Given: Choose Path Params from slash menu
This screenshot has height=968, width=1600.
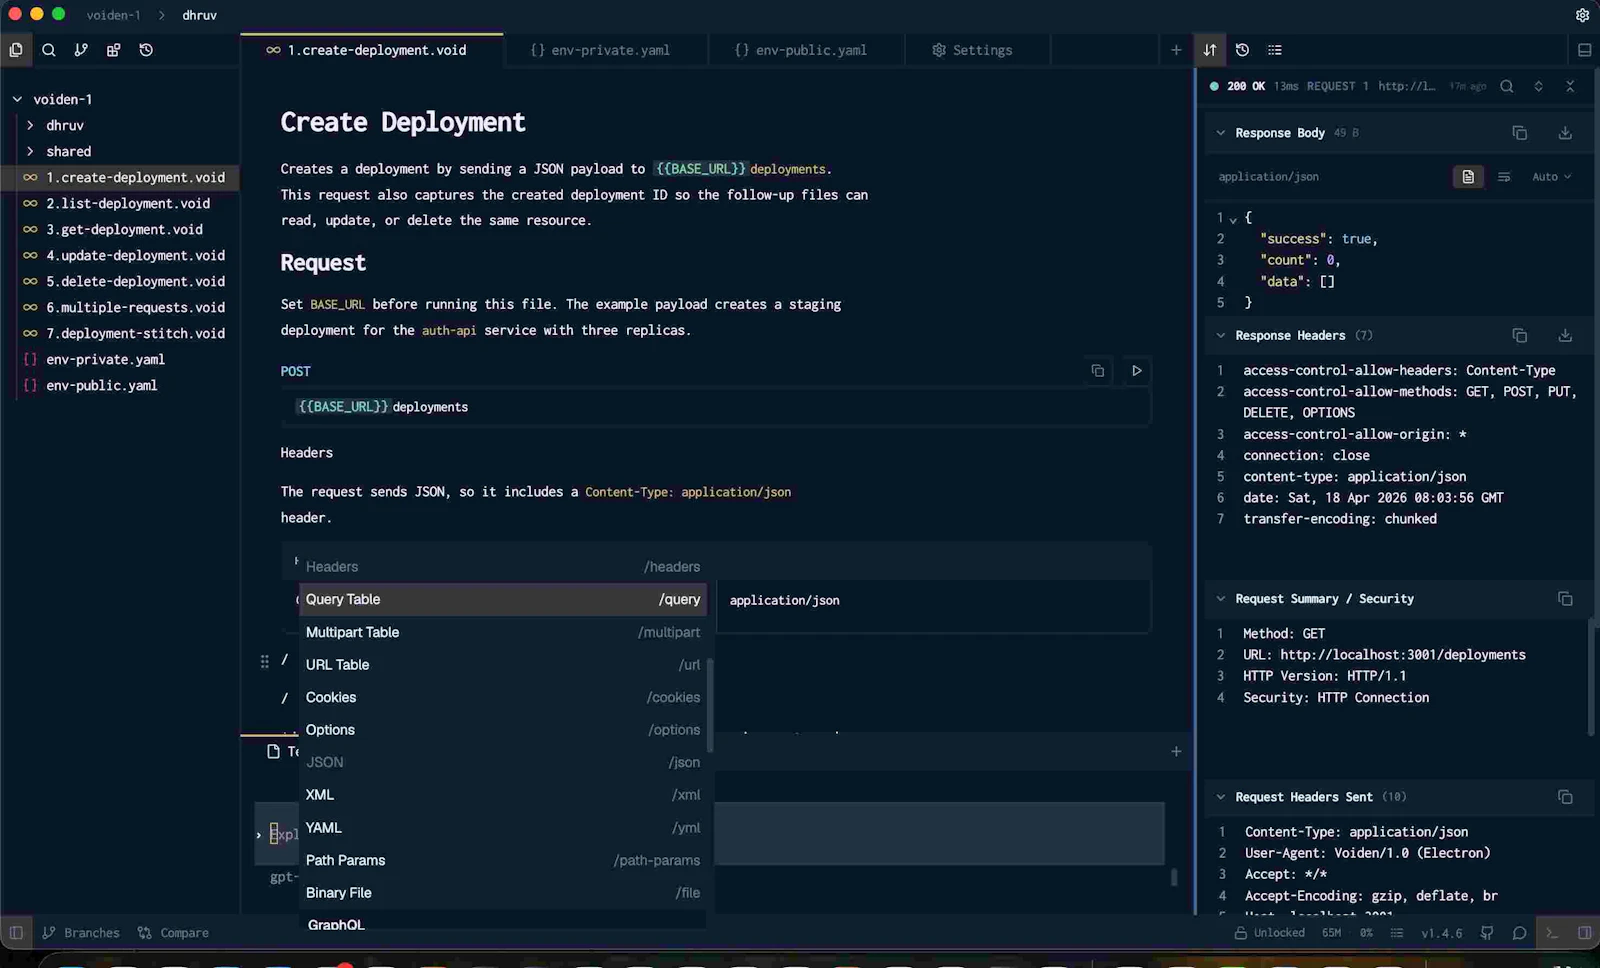Looking at the screenshot, I should click(503, 860).
